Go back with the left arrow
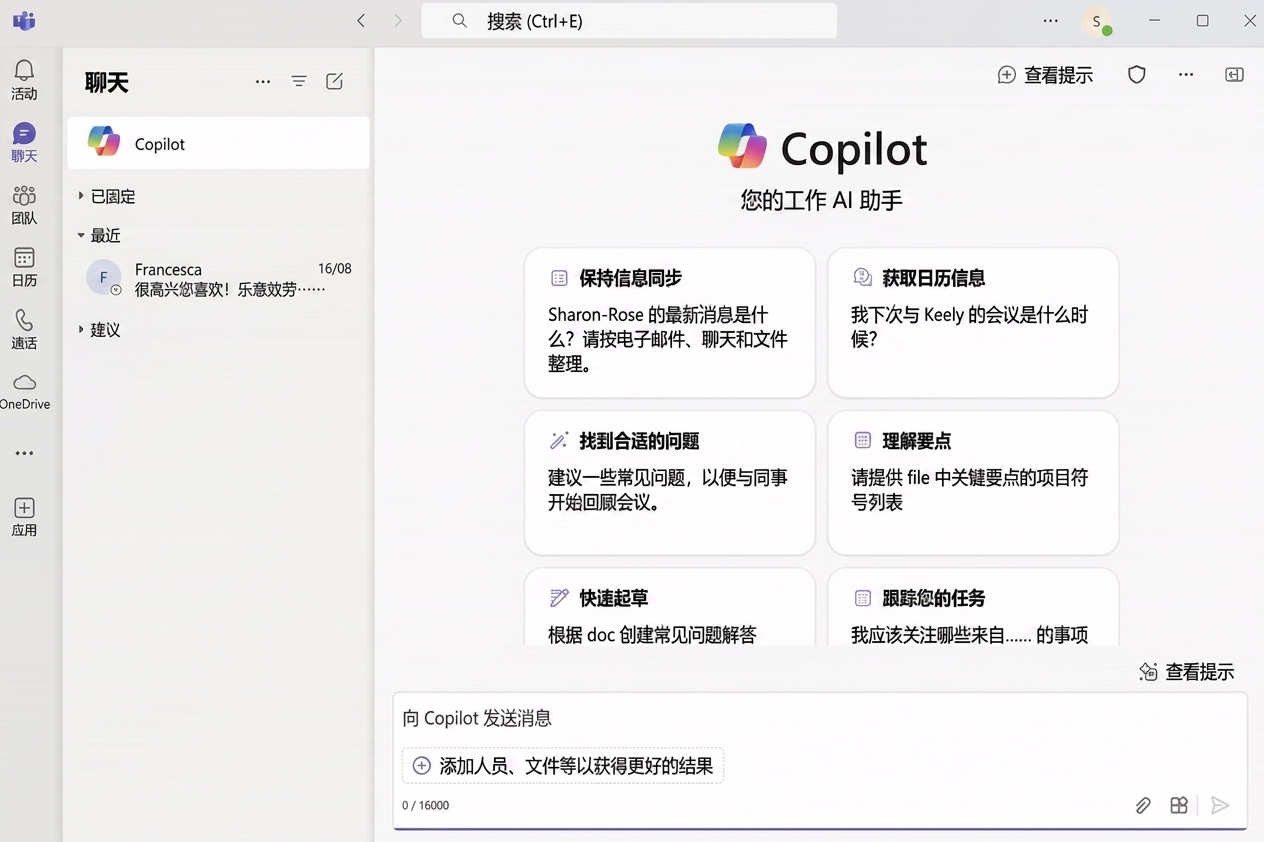The width and height of the screenshot is (1264, 842). click(361, 21)
